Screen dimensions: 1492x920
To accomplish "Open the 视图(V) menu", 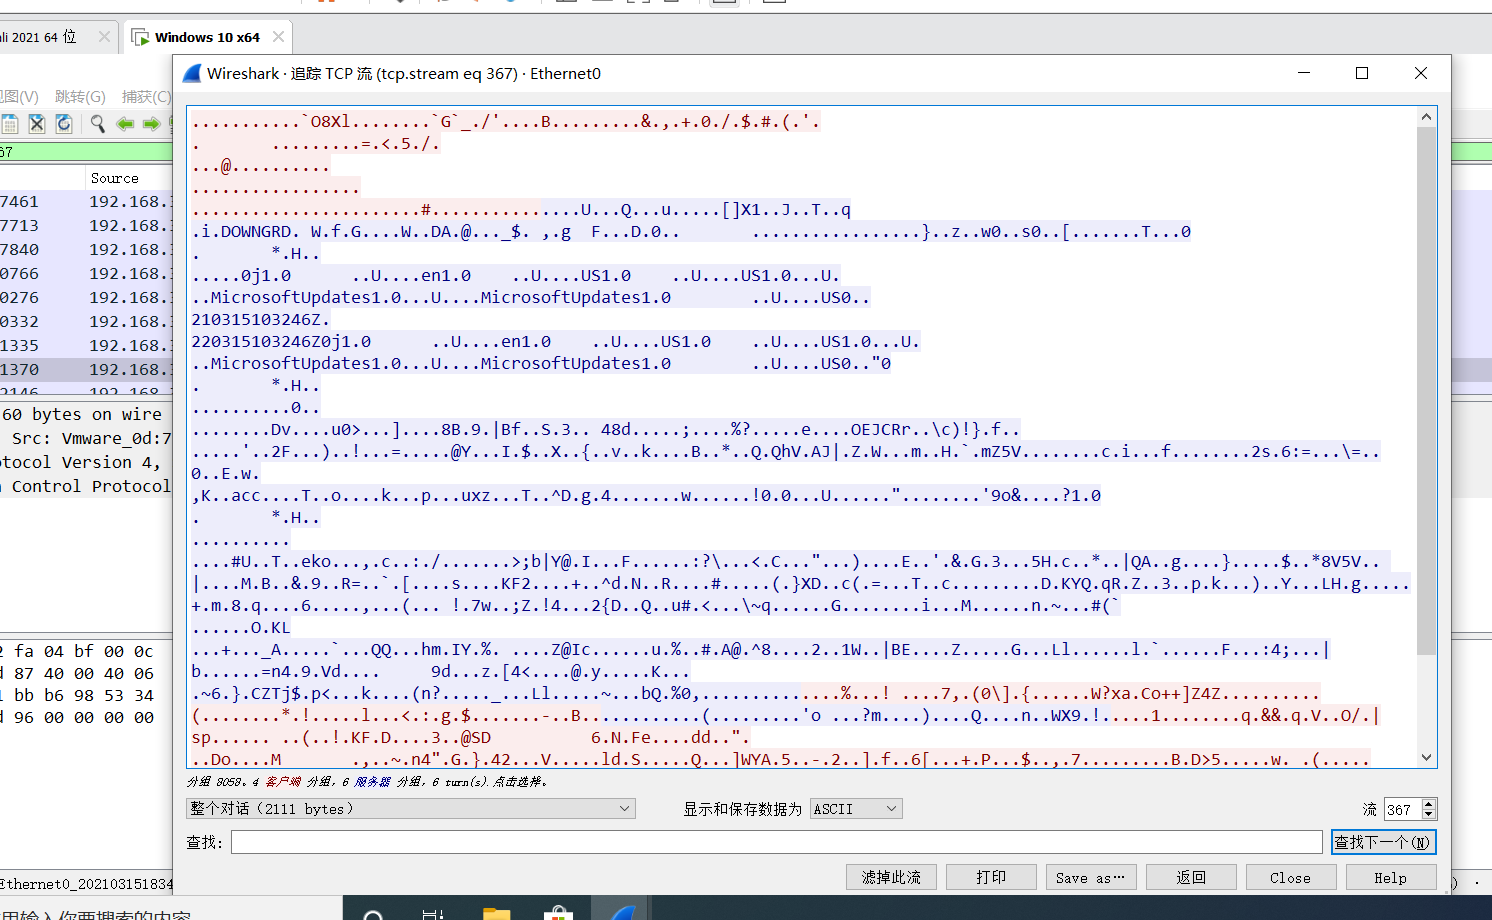I will click(x=19, y=96).
